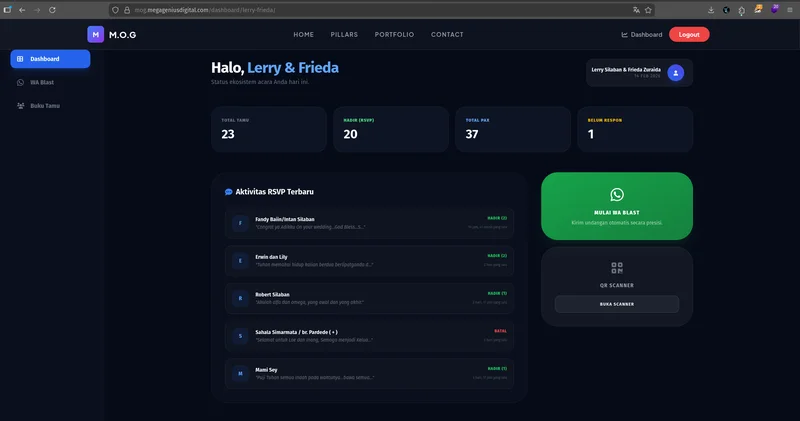The width and height of the screenshot is (800, 421).
Task: Open the Robert Silaban RSVP entry
Action: coord(369,298)
